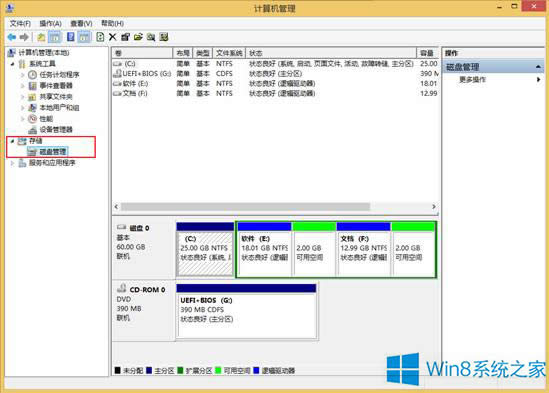This screenshot has width=549, height=393.
Task: Click the Forward arrow in toolbar
Action: [24, 37]
